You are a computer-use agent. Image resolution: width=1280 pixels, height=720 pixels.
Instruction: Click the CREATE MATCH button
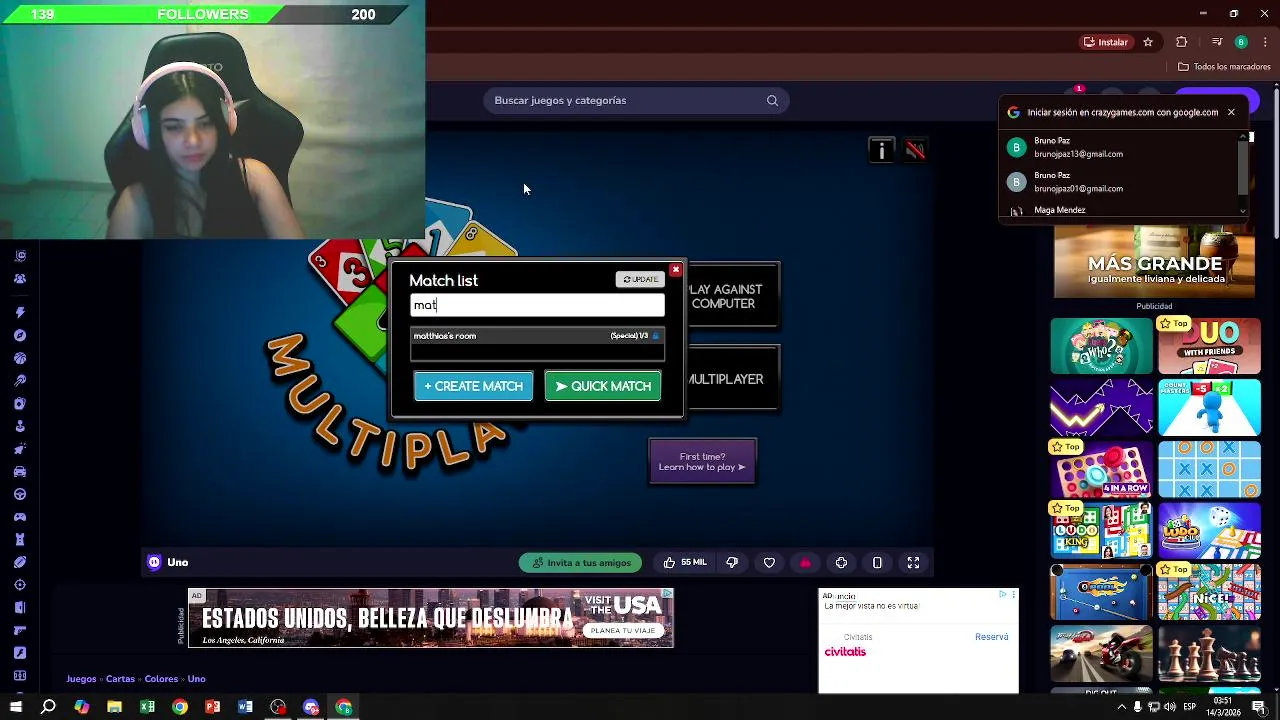[x=473, y=386]
